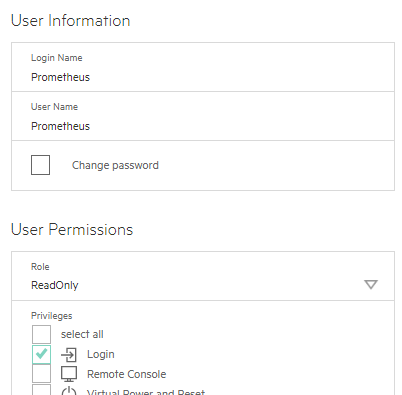
Task: Uncheck the Login privilege checkbox
Action: [41, 354]
